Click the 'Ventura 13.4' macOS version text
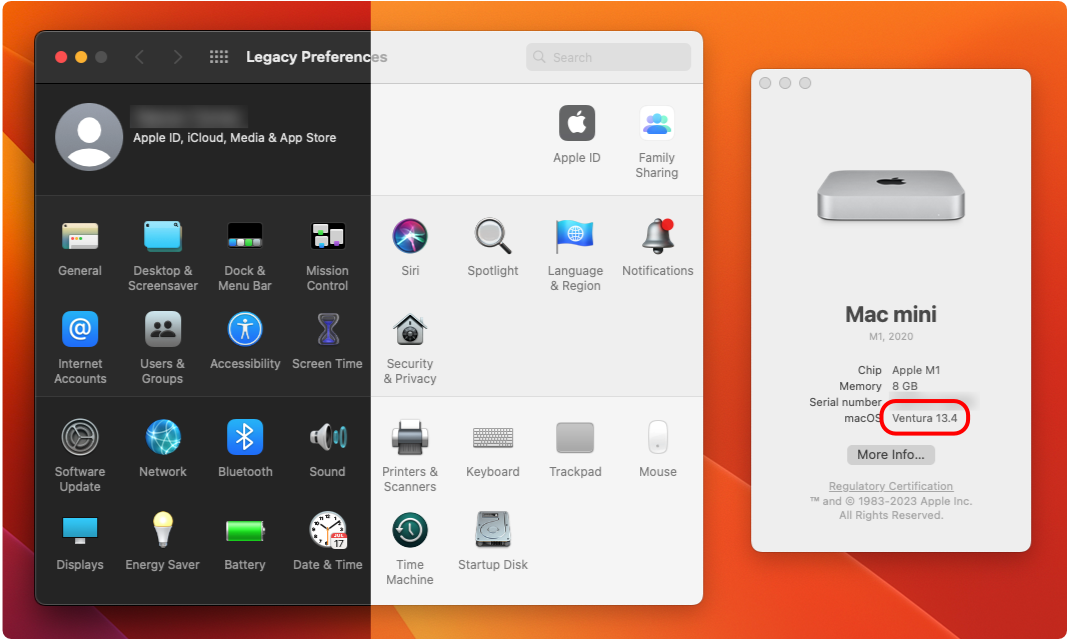 tap(925, 418)
